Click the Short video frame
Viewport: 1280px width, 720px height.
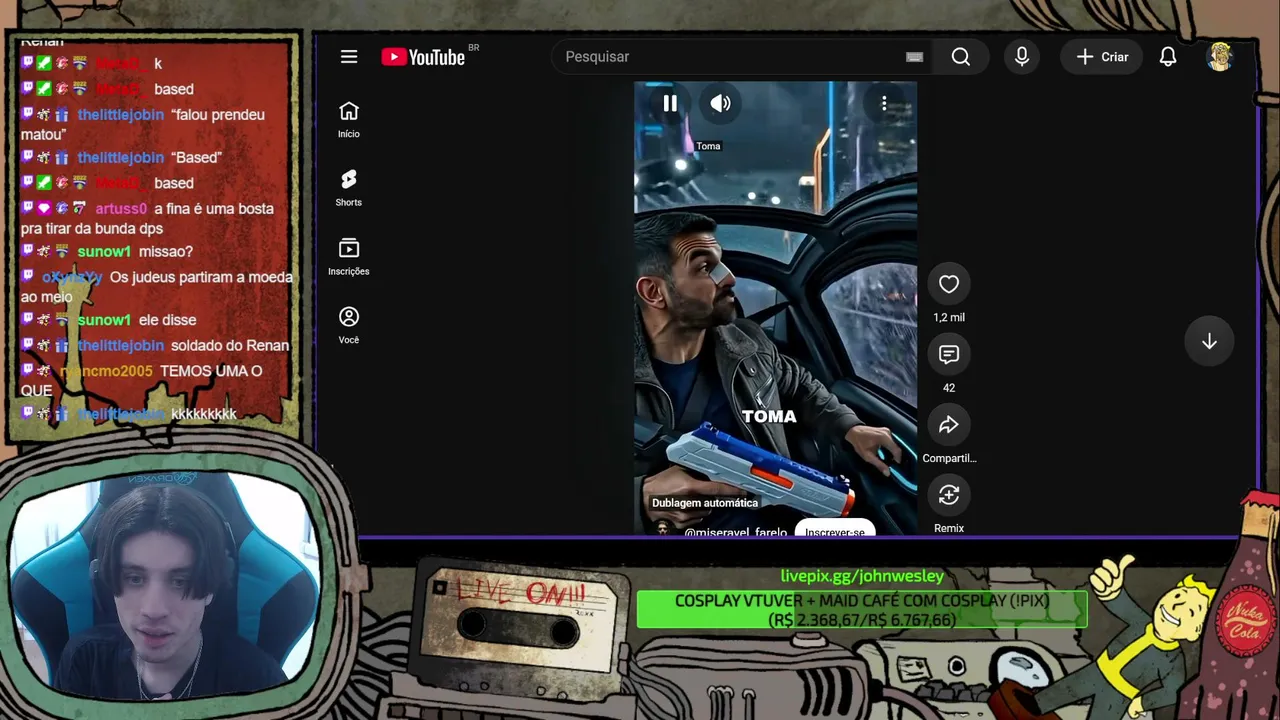[x=775, y=308]
